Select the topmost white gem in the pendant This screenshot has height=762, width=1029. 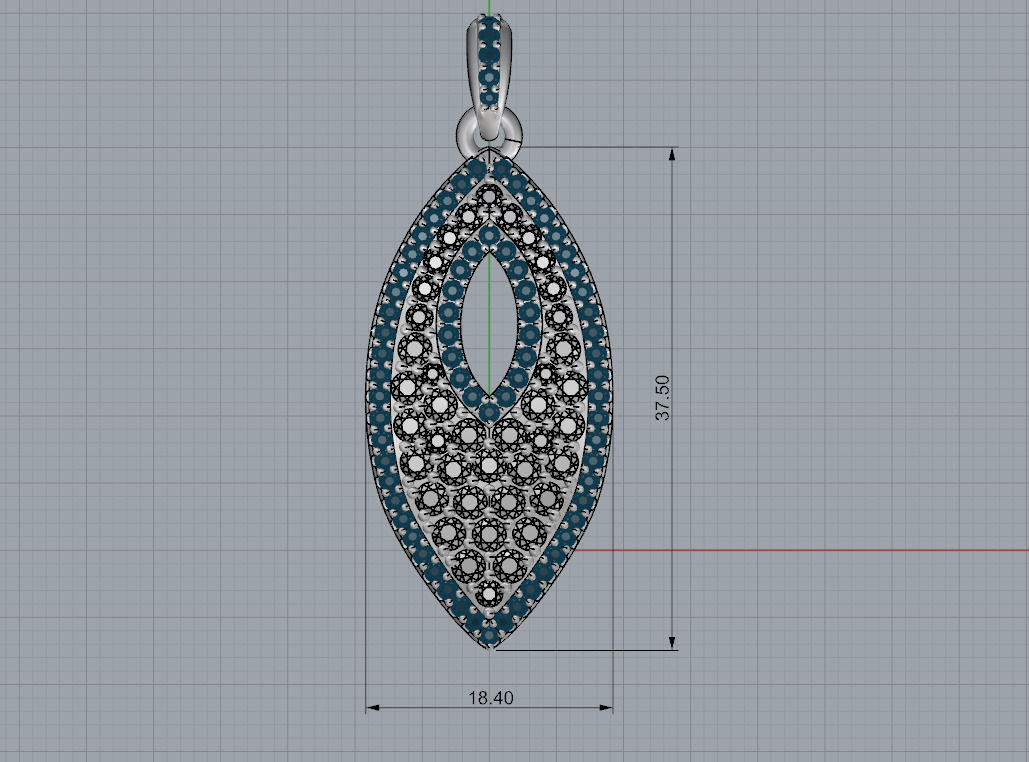pyautogui.click(x=489, y=195)
